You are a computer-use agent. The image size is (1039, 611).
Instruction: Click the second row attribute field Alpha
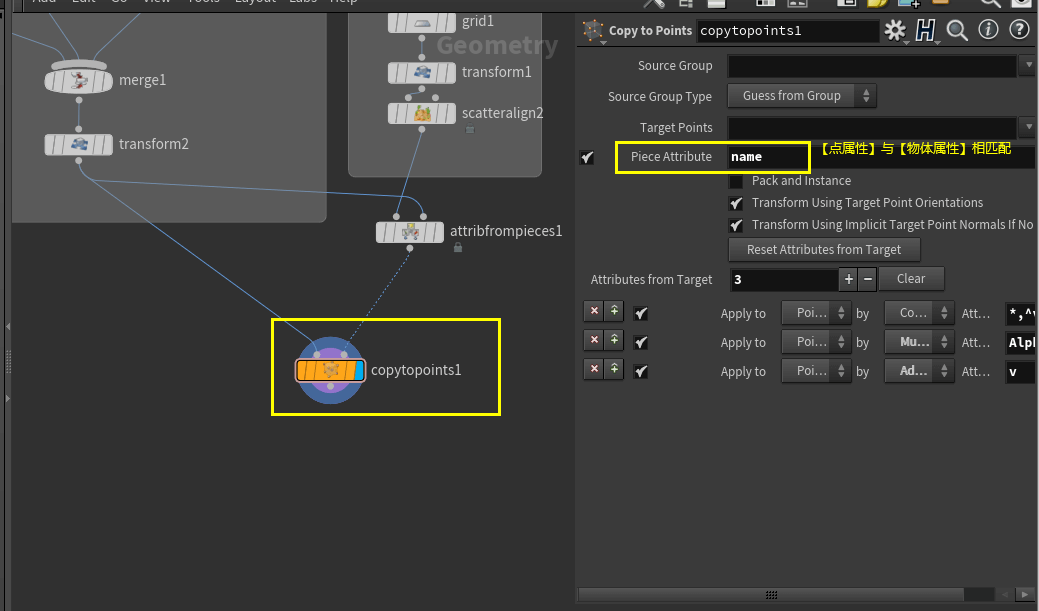[x=1020, y=343]
